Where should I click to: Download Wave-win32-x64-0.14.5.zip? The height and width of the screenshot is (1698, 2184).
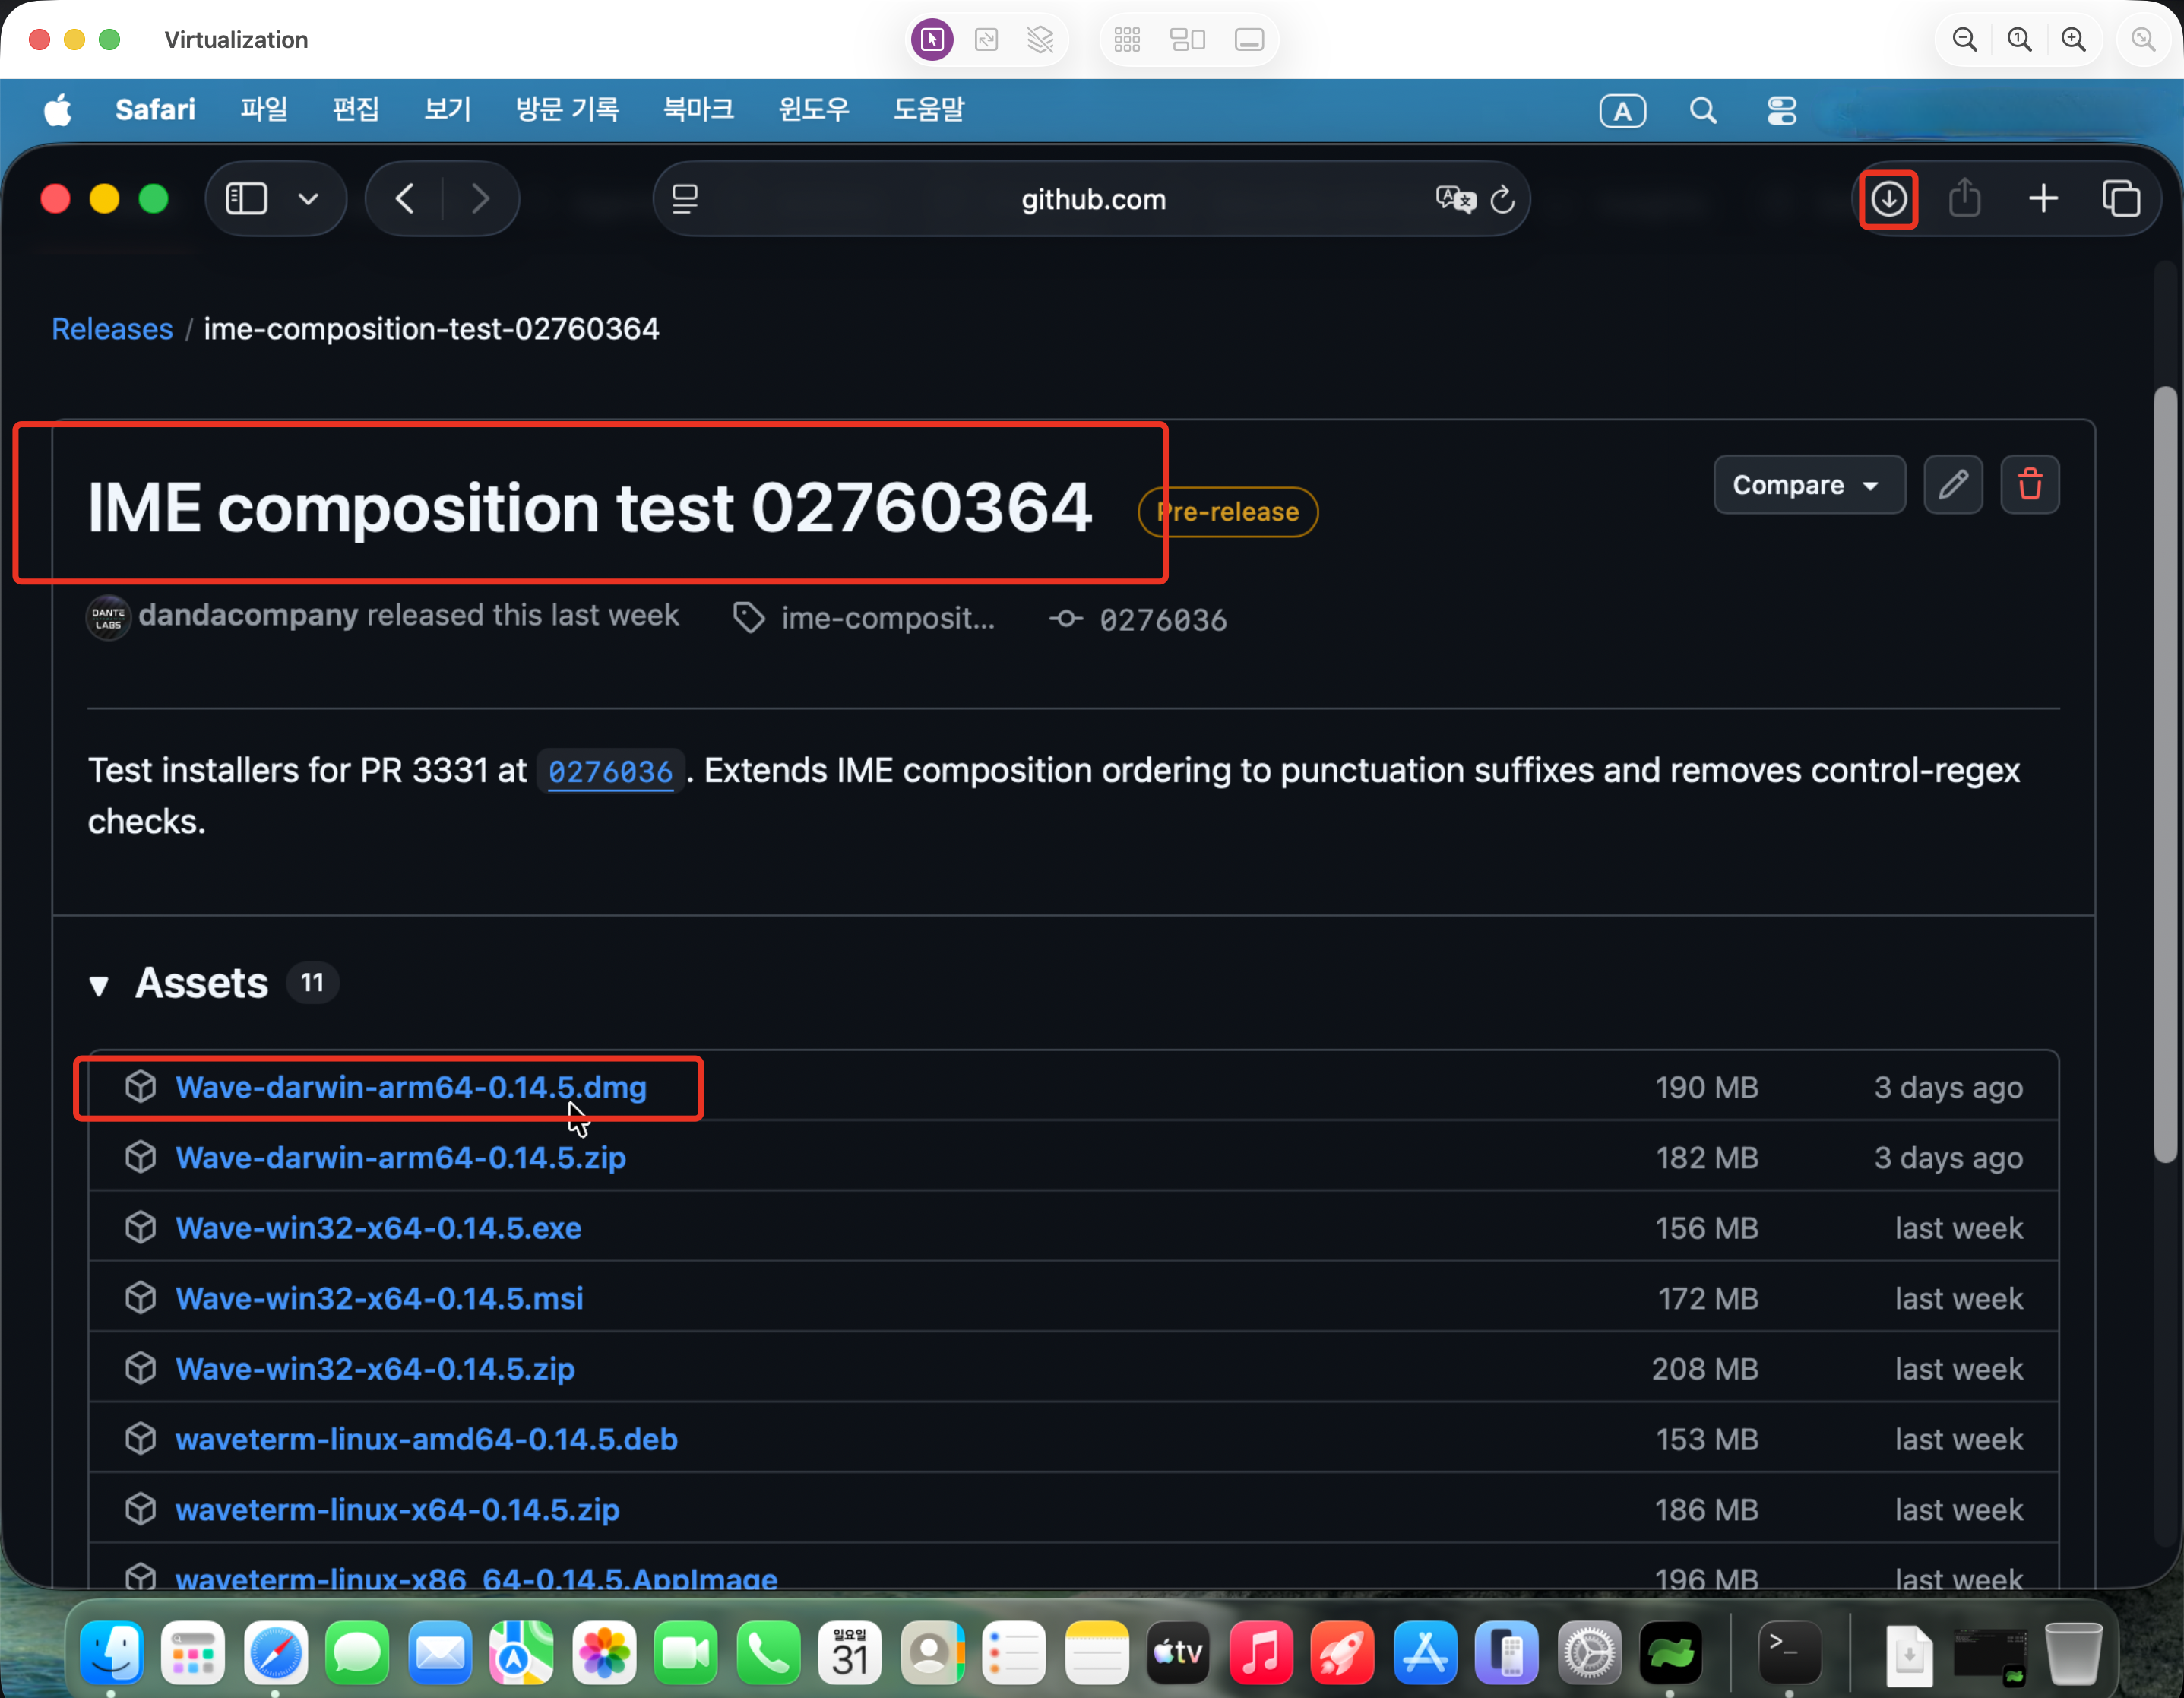375,1369
